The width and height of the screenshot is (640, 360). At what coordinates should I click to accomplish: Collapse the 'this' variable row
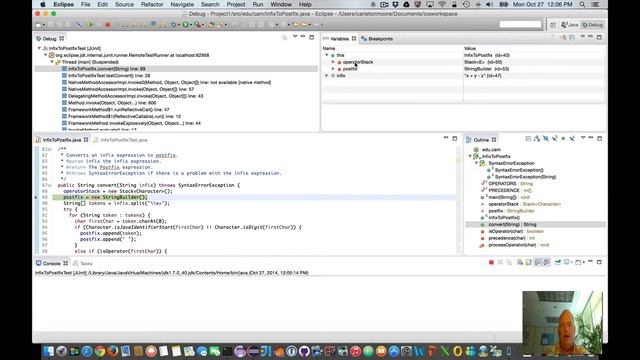[x=327, y=55]
